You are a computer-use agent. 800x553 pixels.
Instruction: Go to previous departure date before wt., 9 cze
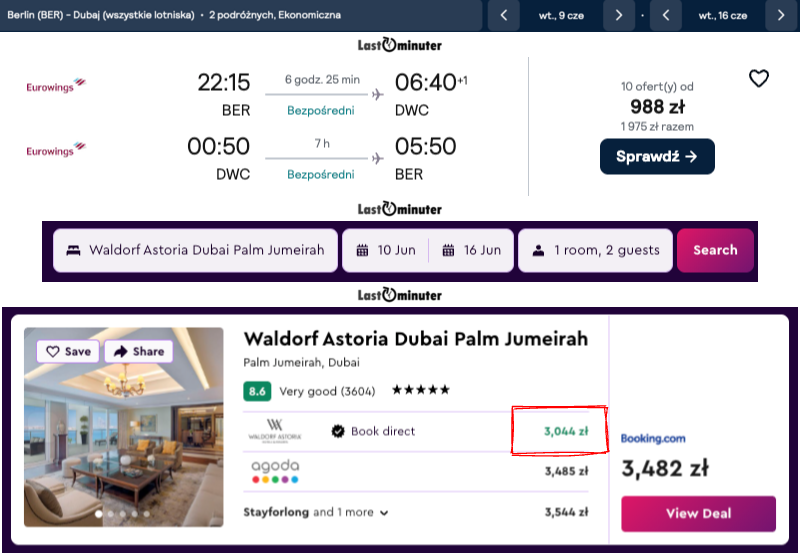pos(504,15)
